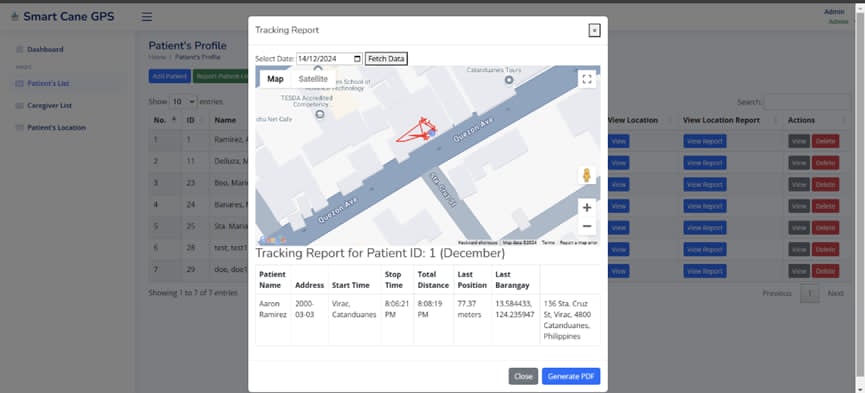865x393 pixels.
Task: Switch to the Map view tab
Action: tap(275, 79)
